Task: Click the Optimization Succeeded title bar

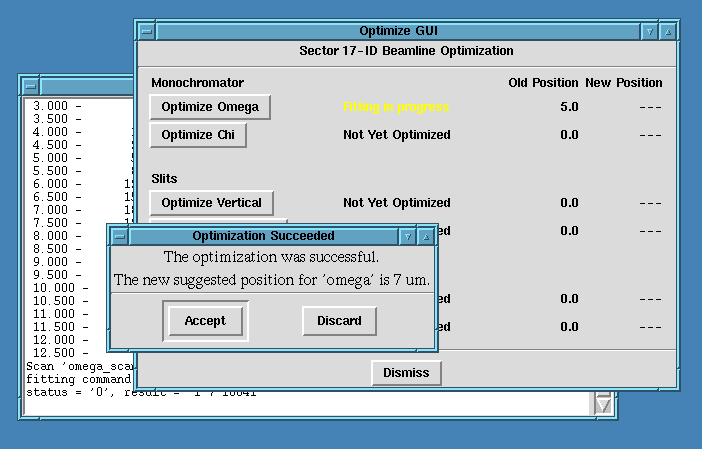Action: pos(263,236)
